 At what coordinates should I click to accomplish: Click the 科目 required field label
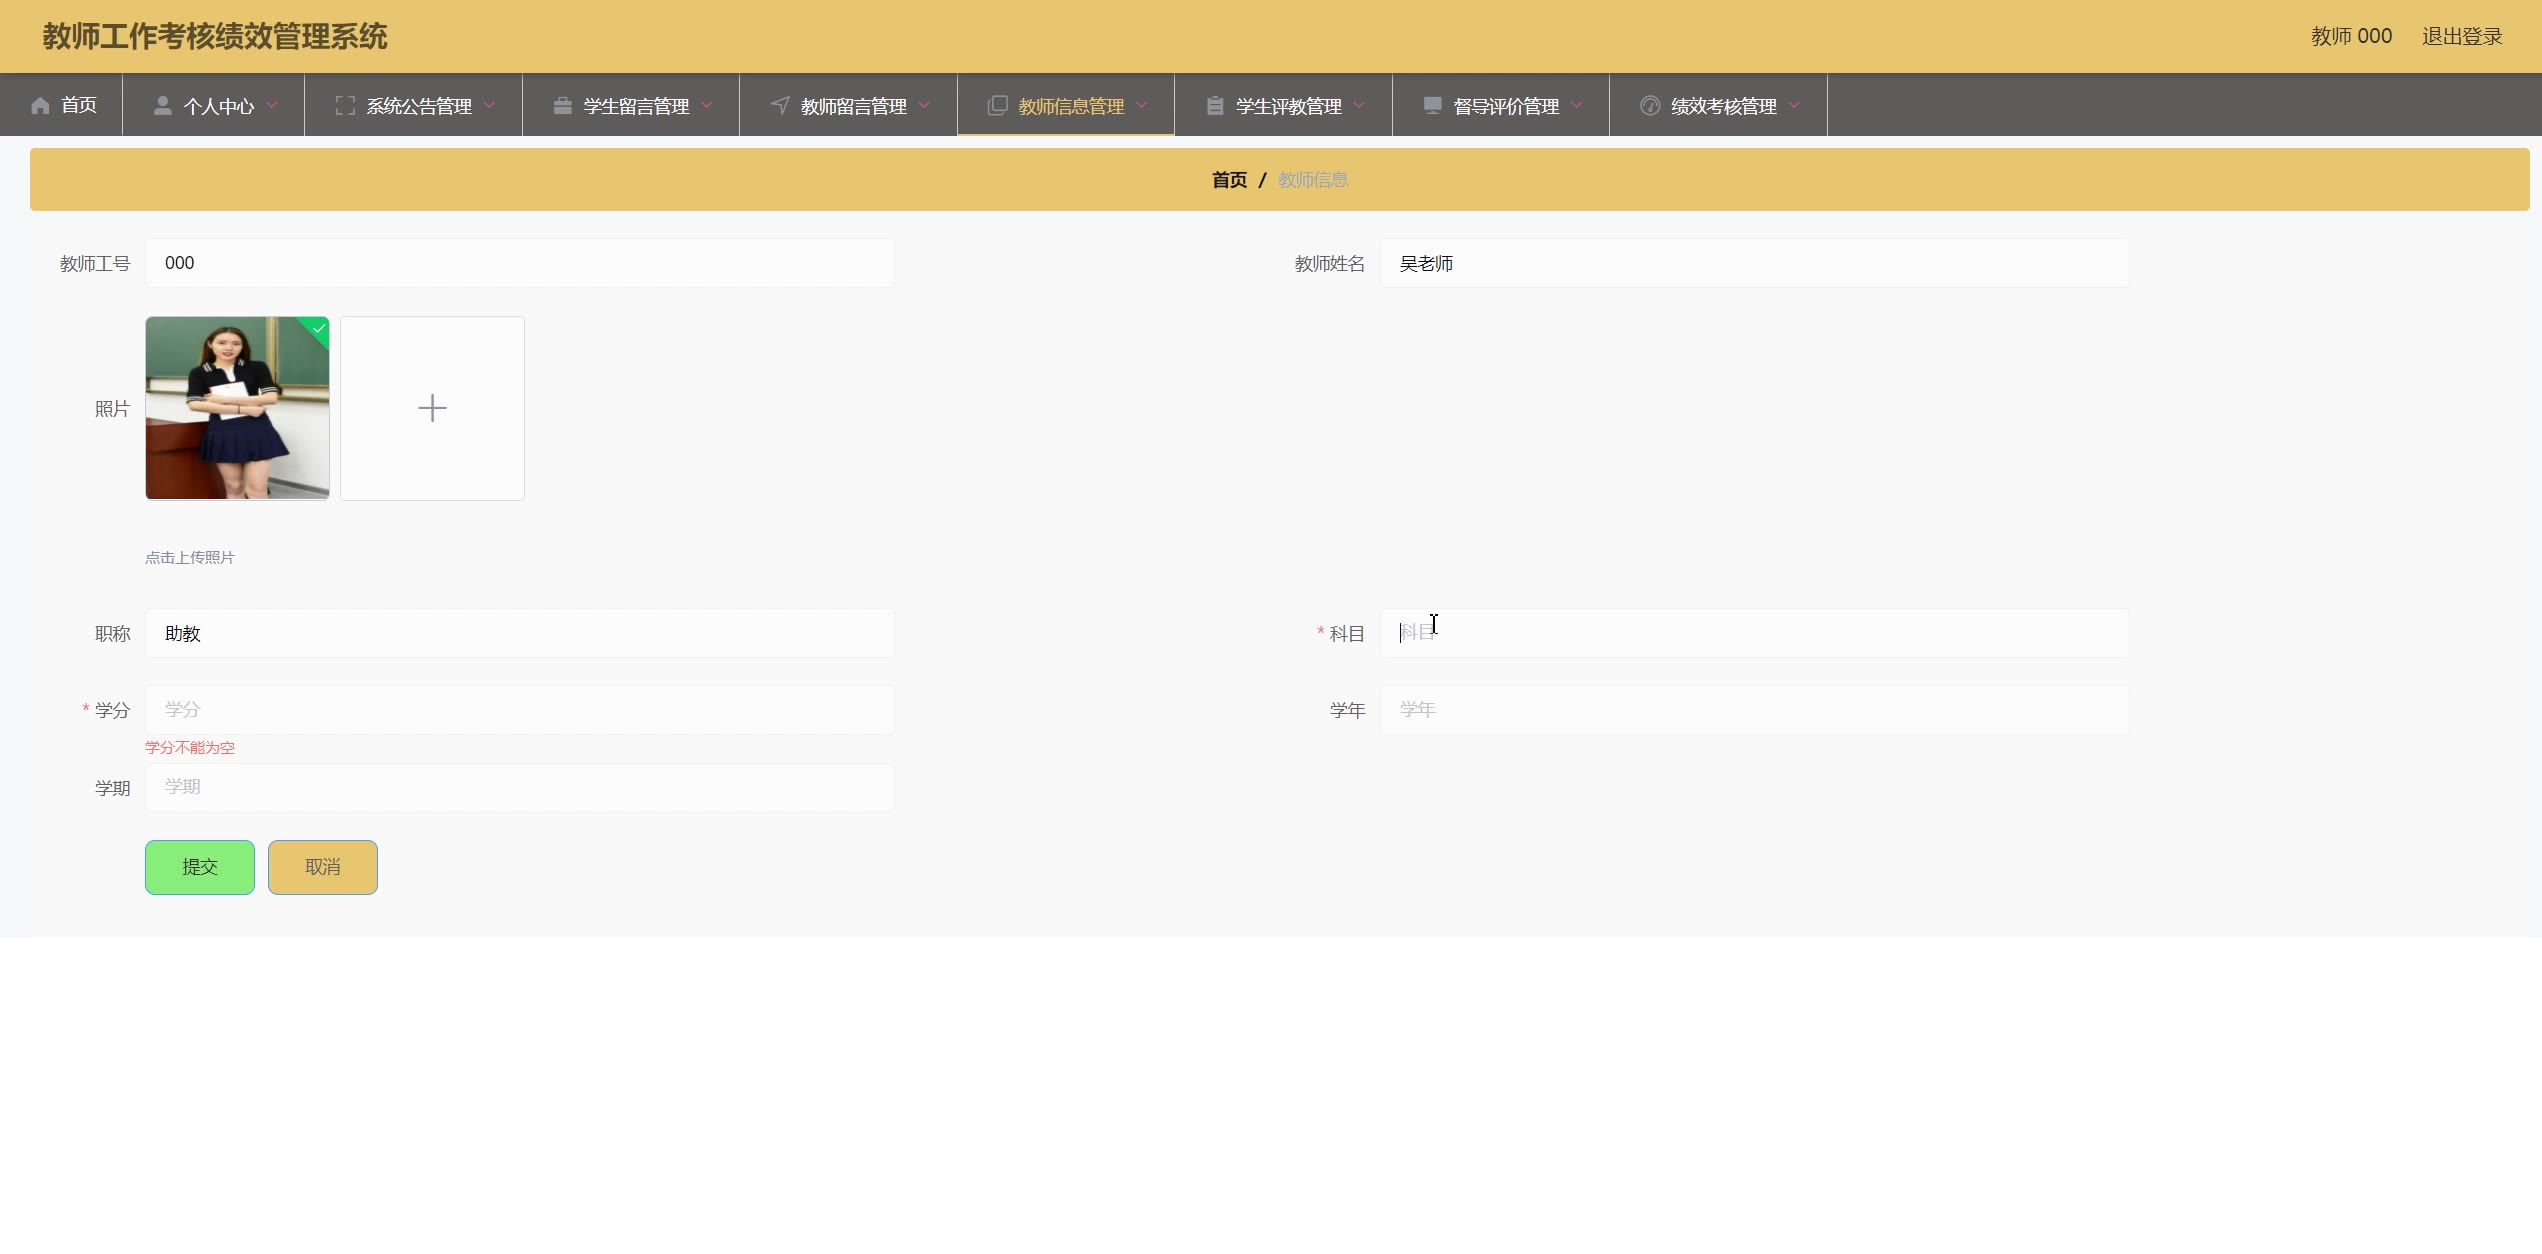pyautogui.click(x=1346, y=634)
